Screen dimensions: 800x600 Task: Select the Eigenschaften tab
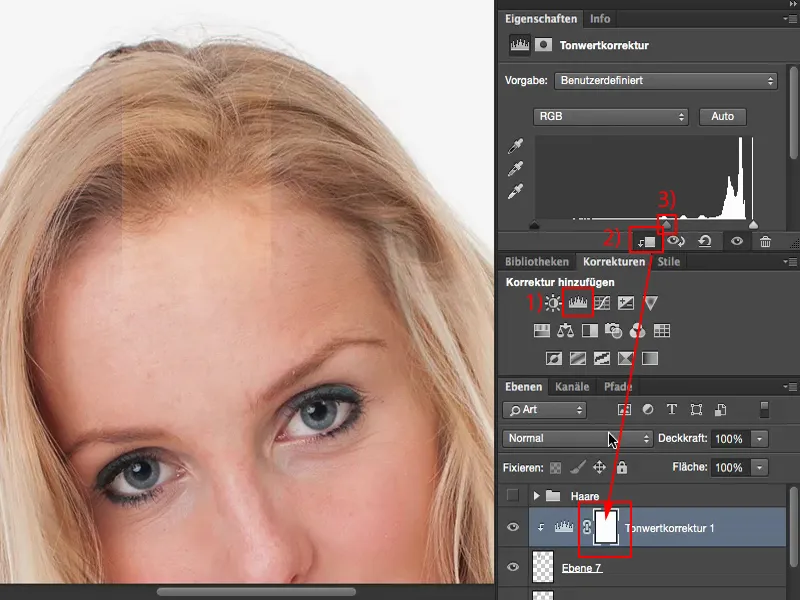point(541,19)
